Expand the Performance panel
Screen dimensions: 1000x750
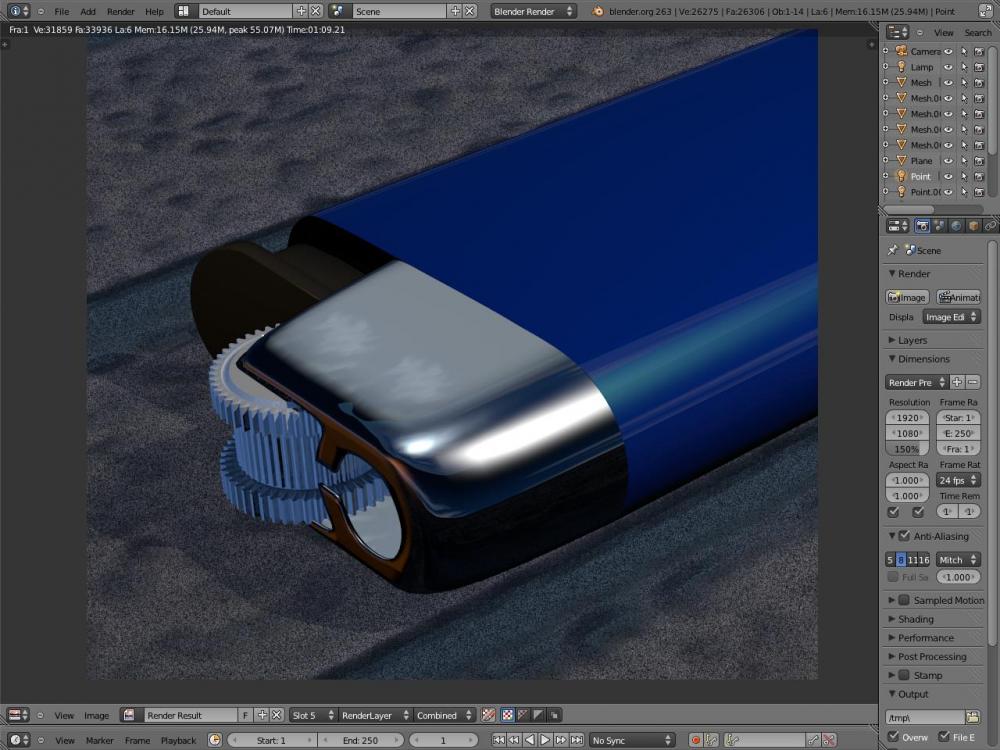click(925, 638)
